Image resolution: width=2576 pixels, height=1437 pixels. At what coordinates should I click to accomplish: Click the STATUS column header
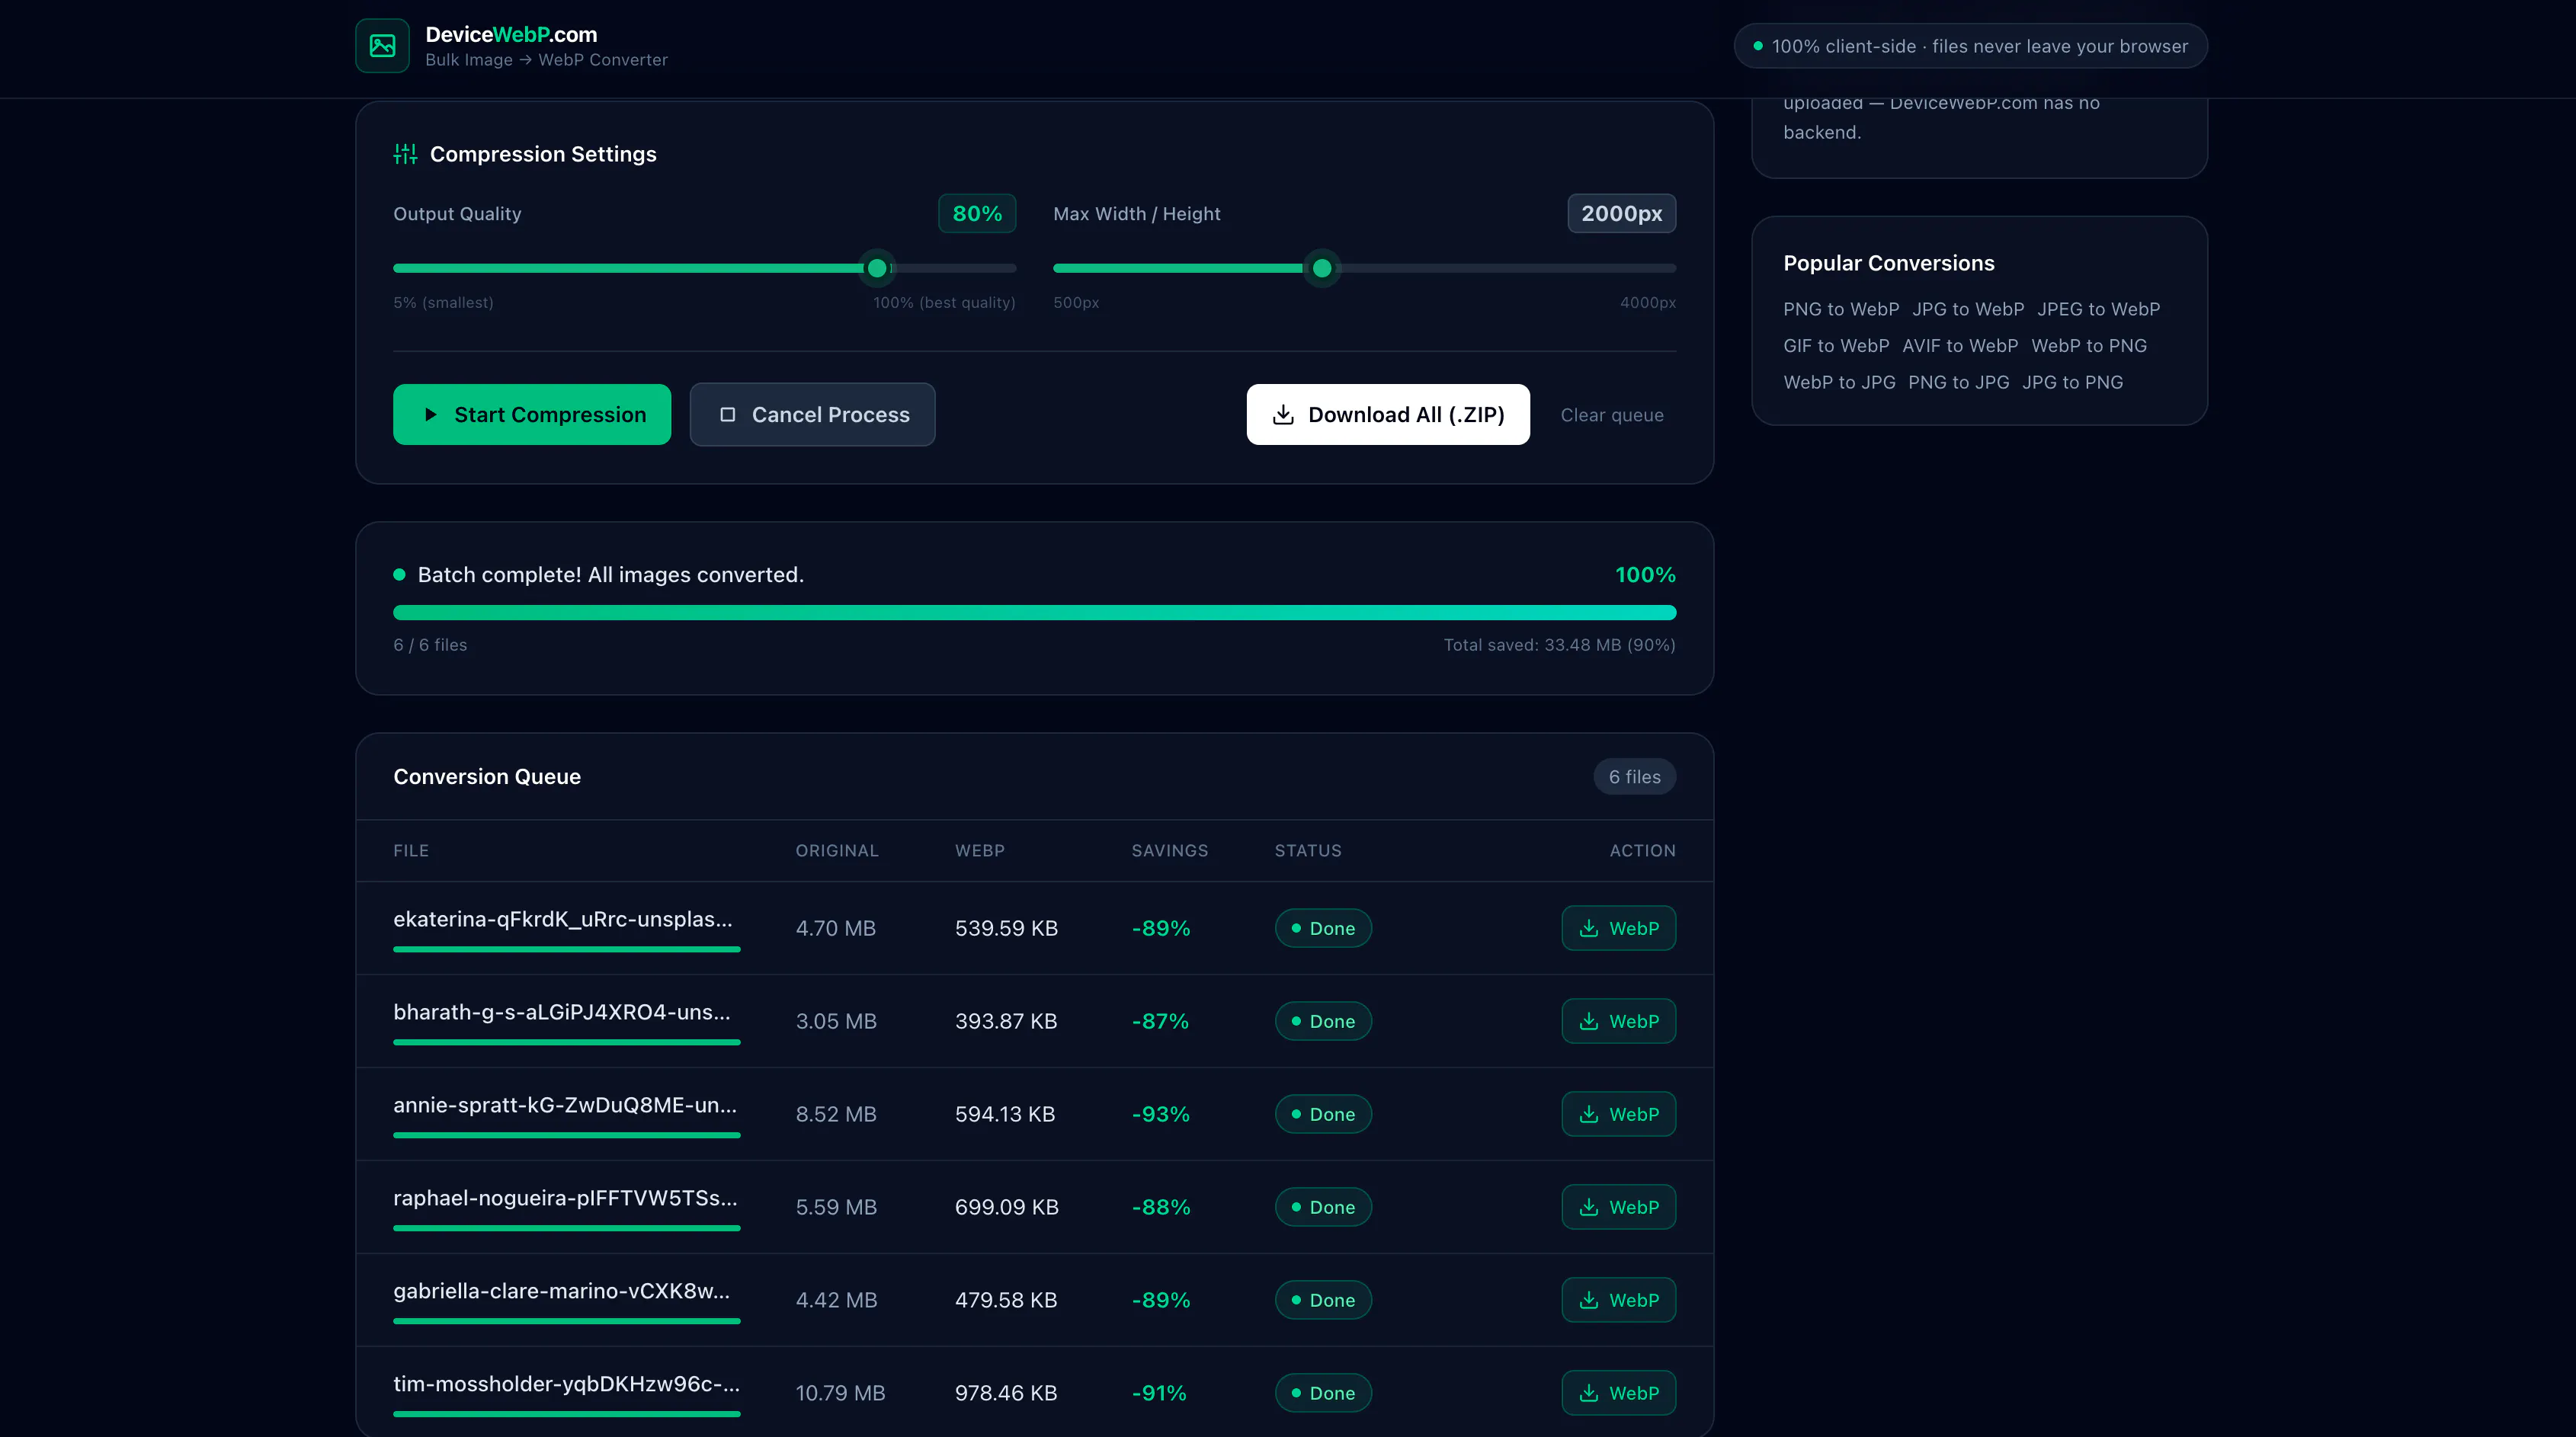point(1308,851)
